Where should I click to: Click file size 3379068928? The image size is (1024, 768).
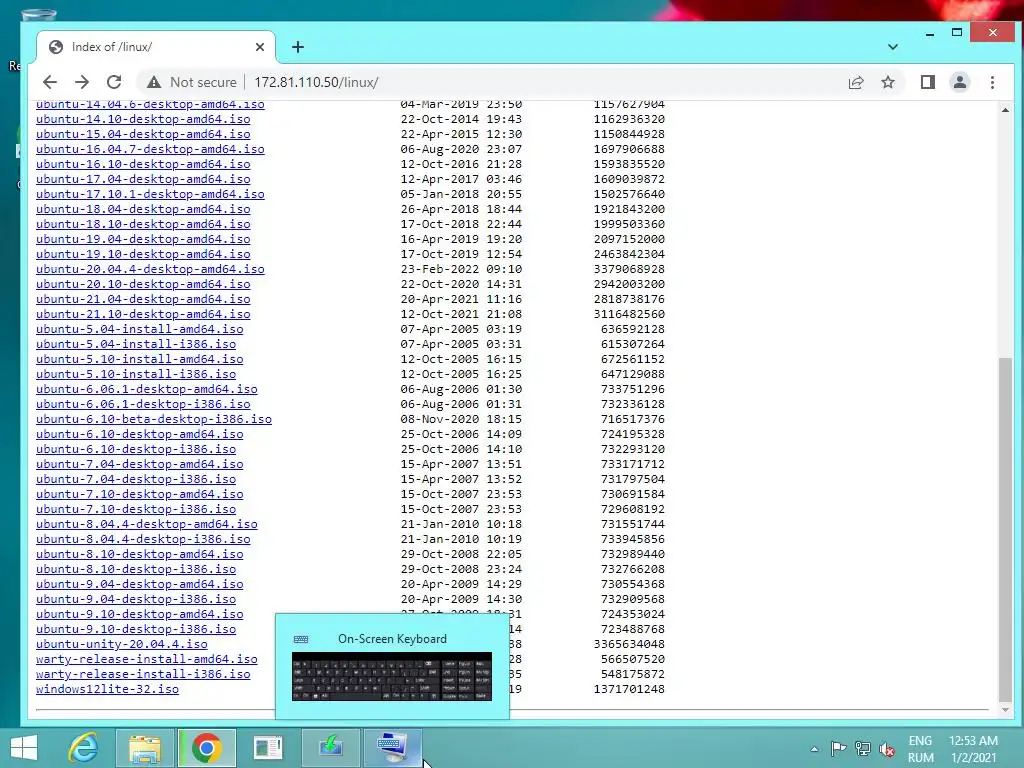(629, 270)
